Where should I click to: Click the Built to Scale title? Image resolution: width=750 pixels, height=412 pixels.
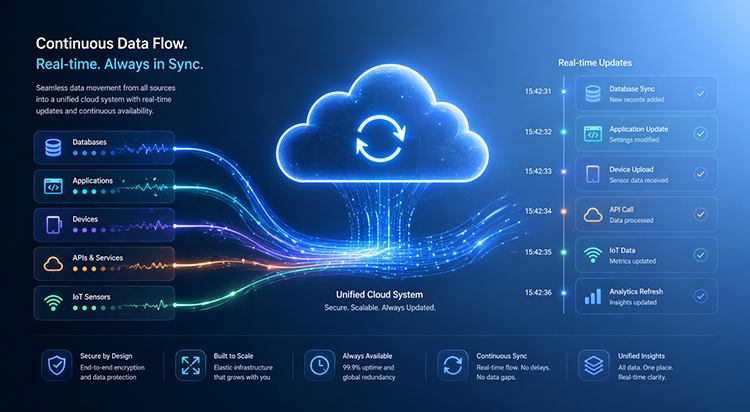tap(233, 356)
